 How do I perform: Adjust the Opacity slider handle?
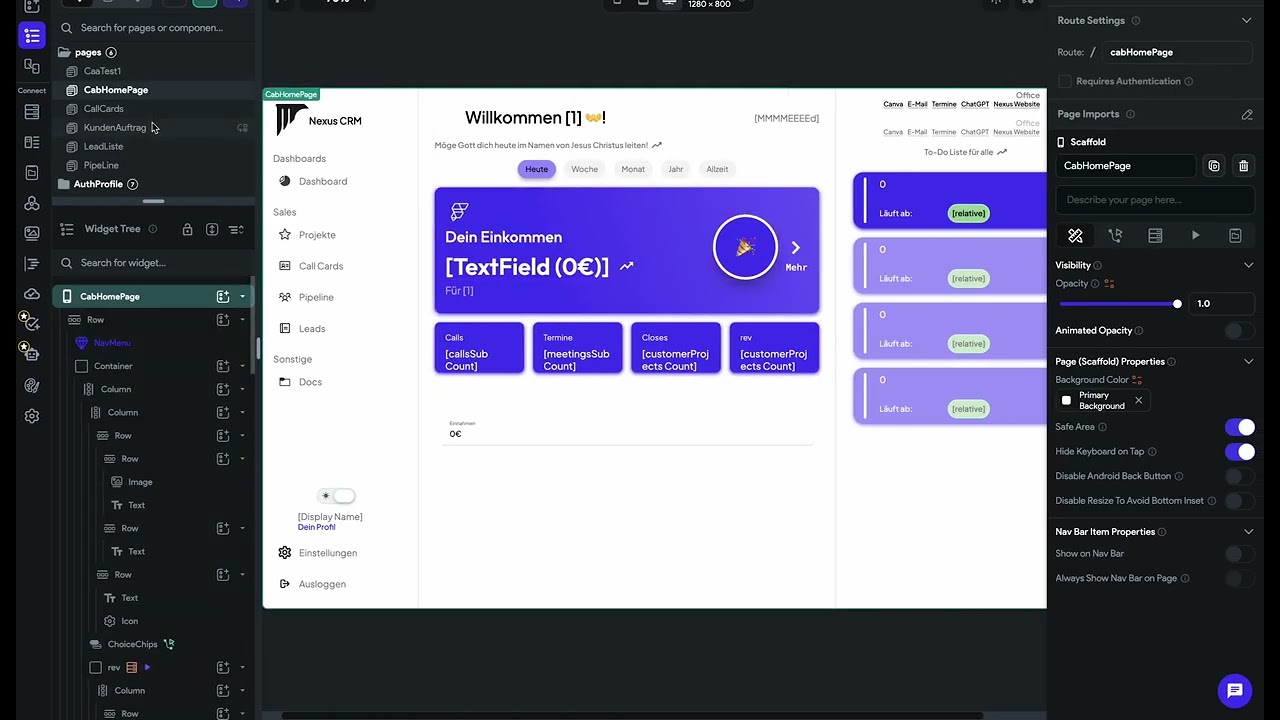[1177, 304]
